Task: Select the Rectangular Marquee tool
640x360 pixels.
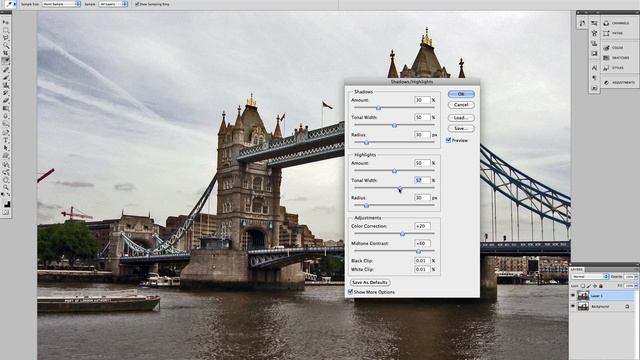Action: coord(6,29)
